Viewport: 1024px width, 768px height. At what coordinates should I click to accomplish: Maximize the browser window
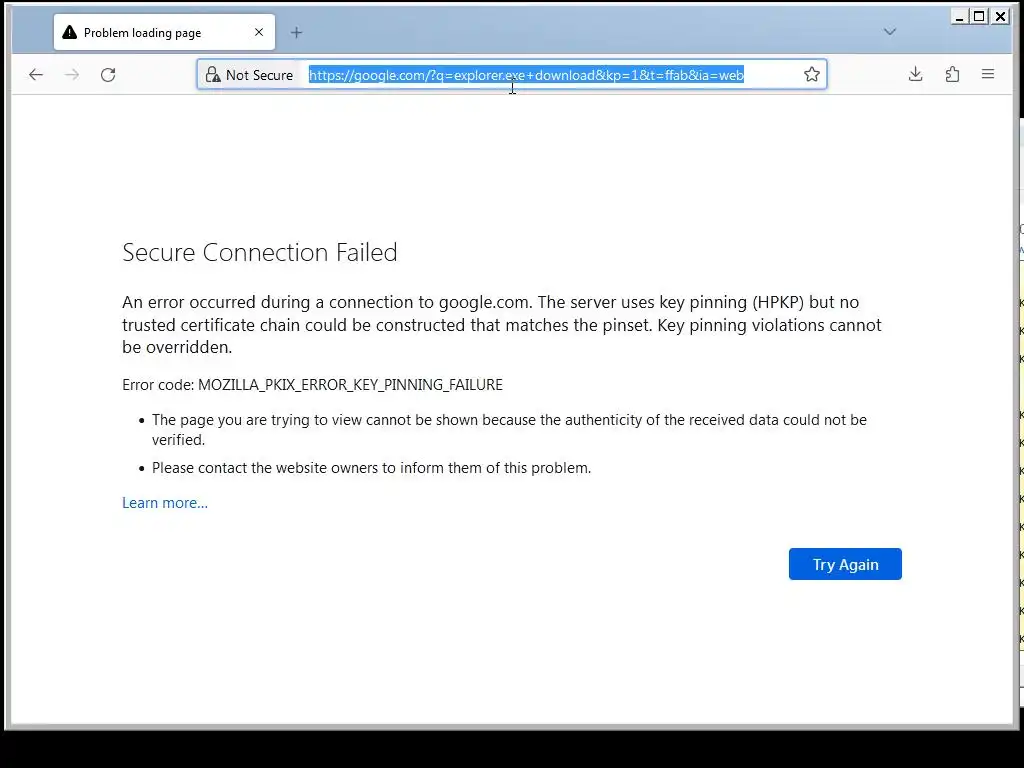980,16
